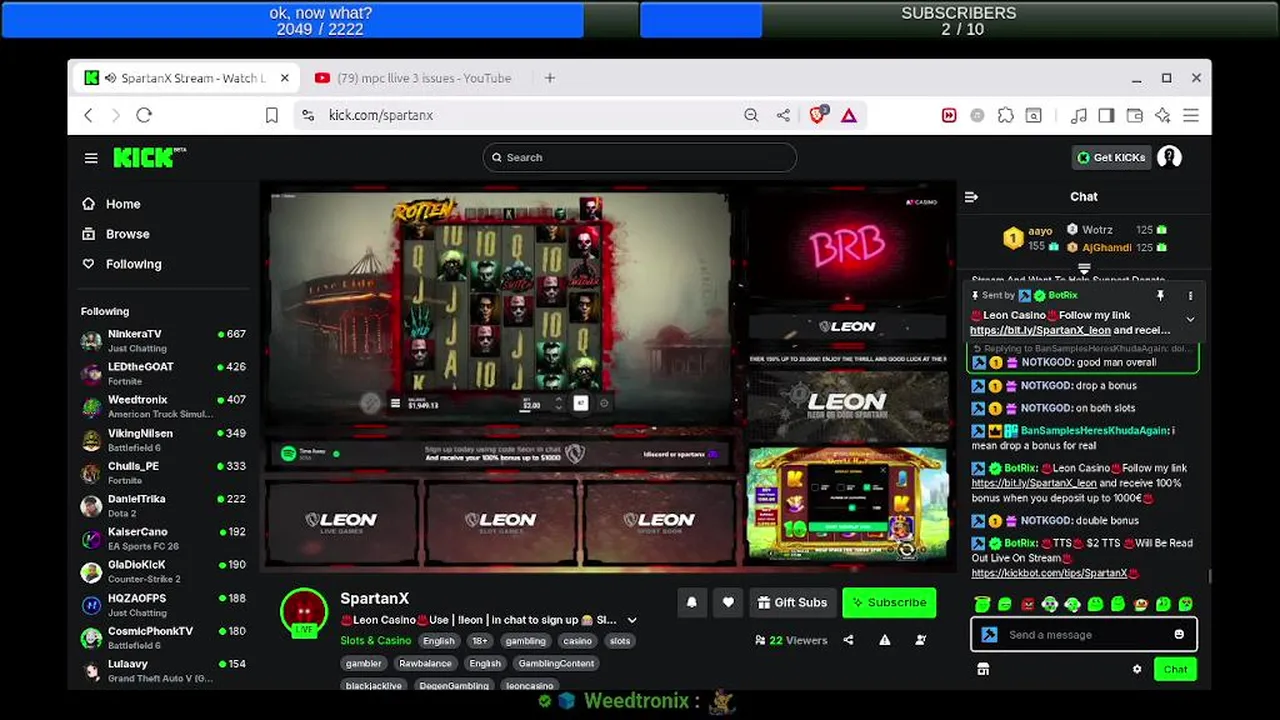Viewport: 1280px width, 720px height.
Task: Click the 18+ tag
Action: tap(480, 641)
